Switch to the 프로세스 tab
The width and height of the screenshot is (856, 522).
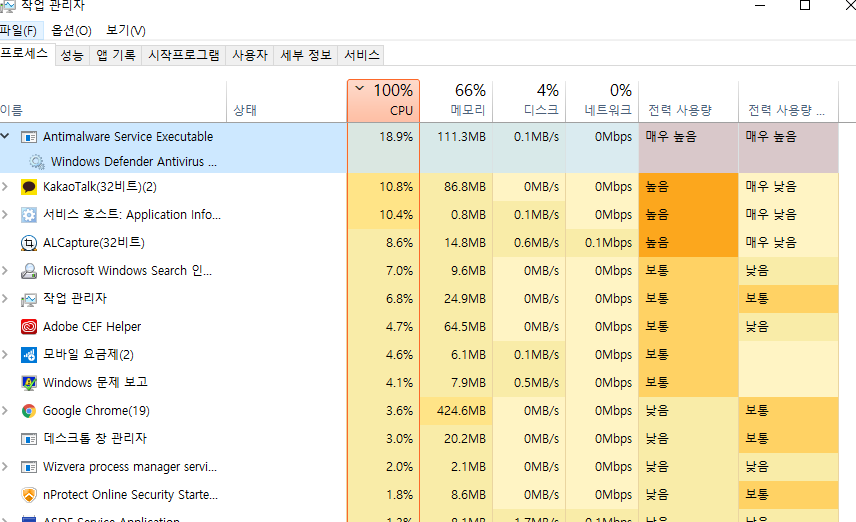pos(25,54)
